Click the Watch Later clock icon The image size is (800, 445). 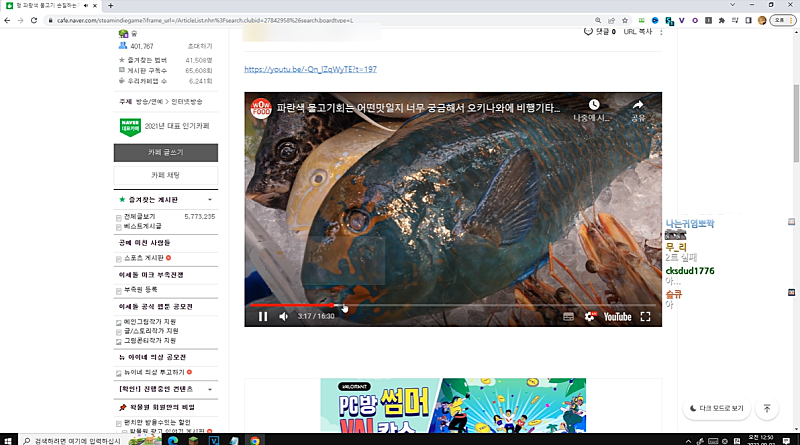coord(593,105)
